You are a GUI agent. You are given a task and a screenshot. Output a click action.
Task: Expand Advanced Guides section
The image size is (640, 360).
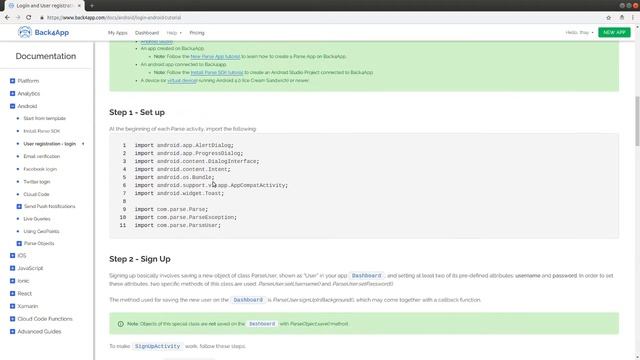pyautogui.click(x=13, y=331)
